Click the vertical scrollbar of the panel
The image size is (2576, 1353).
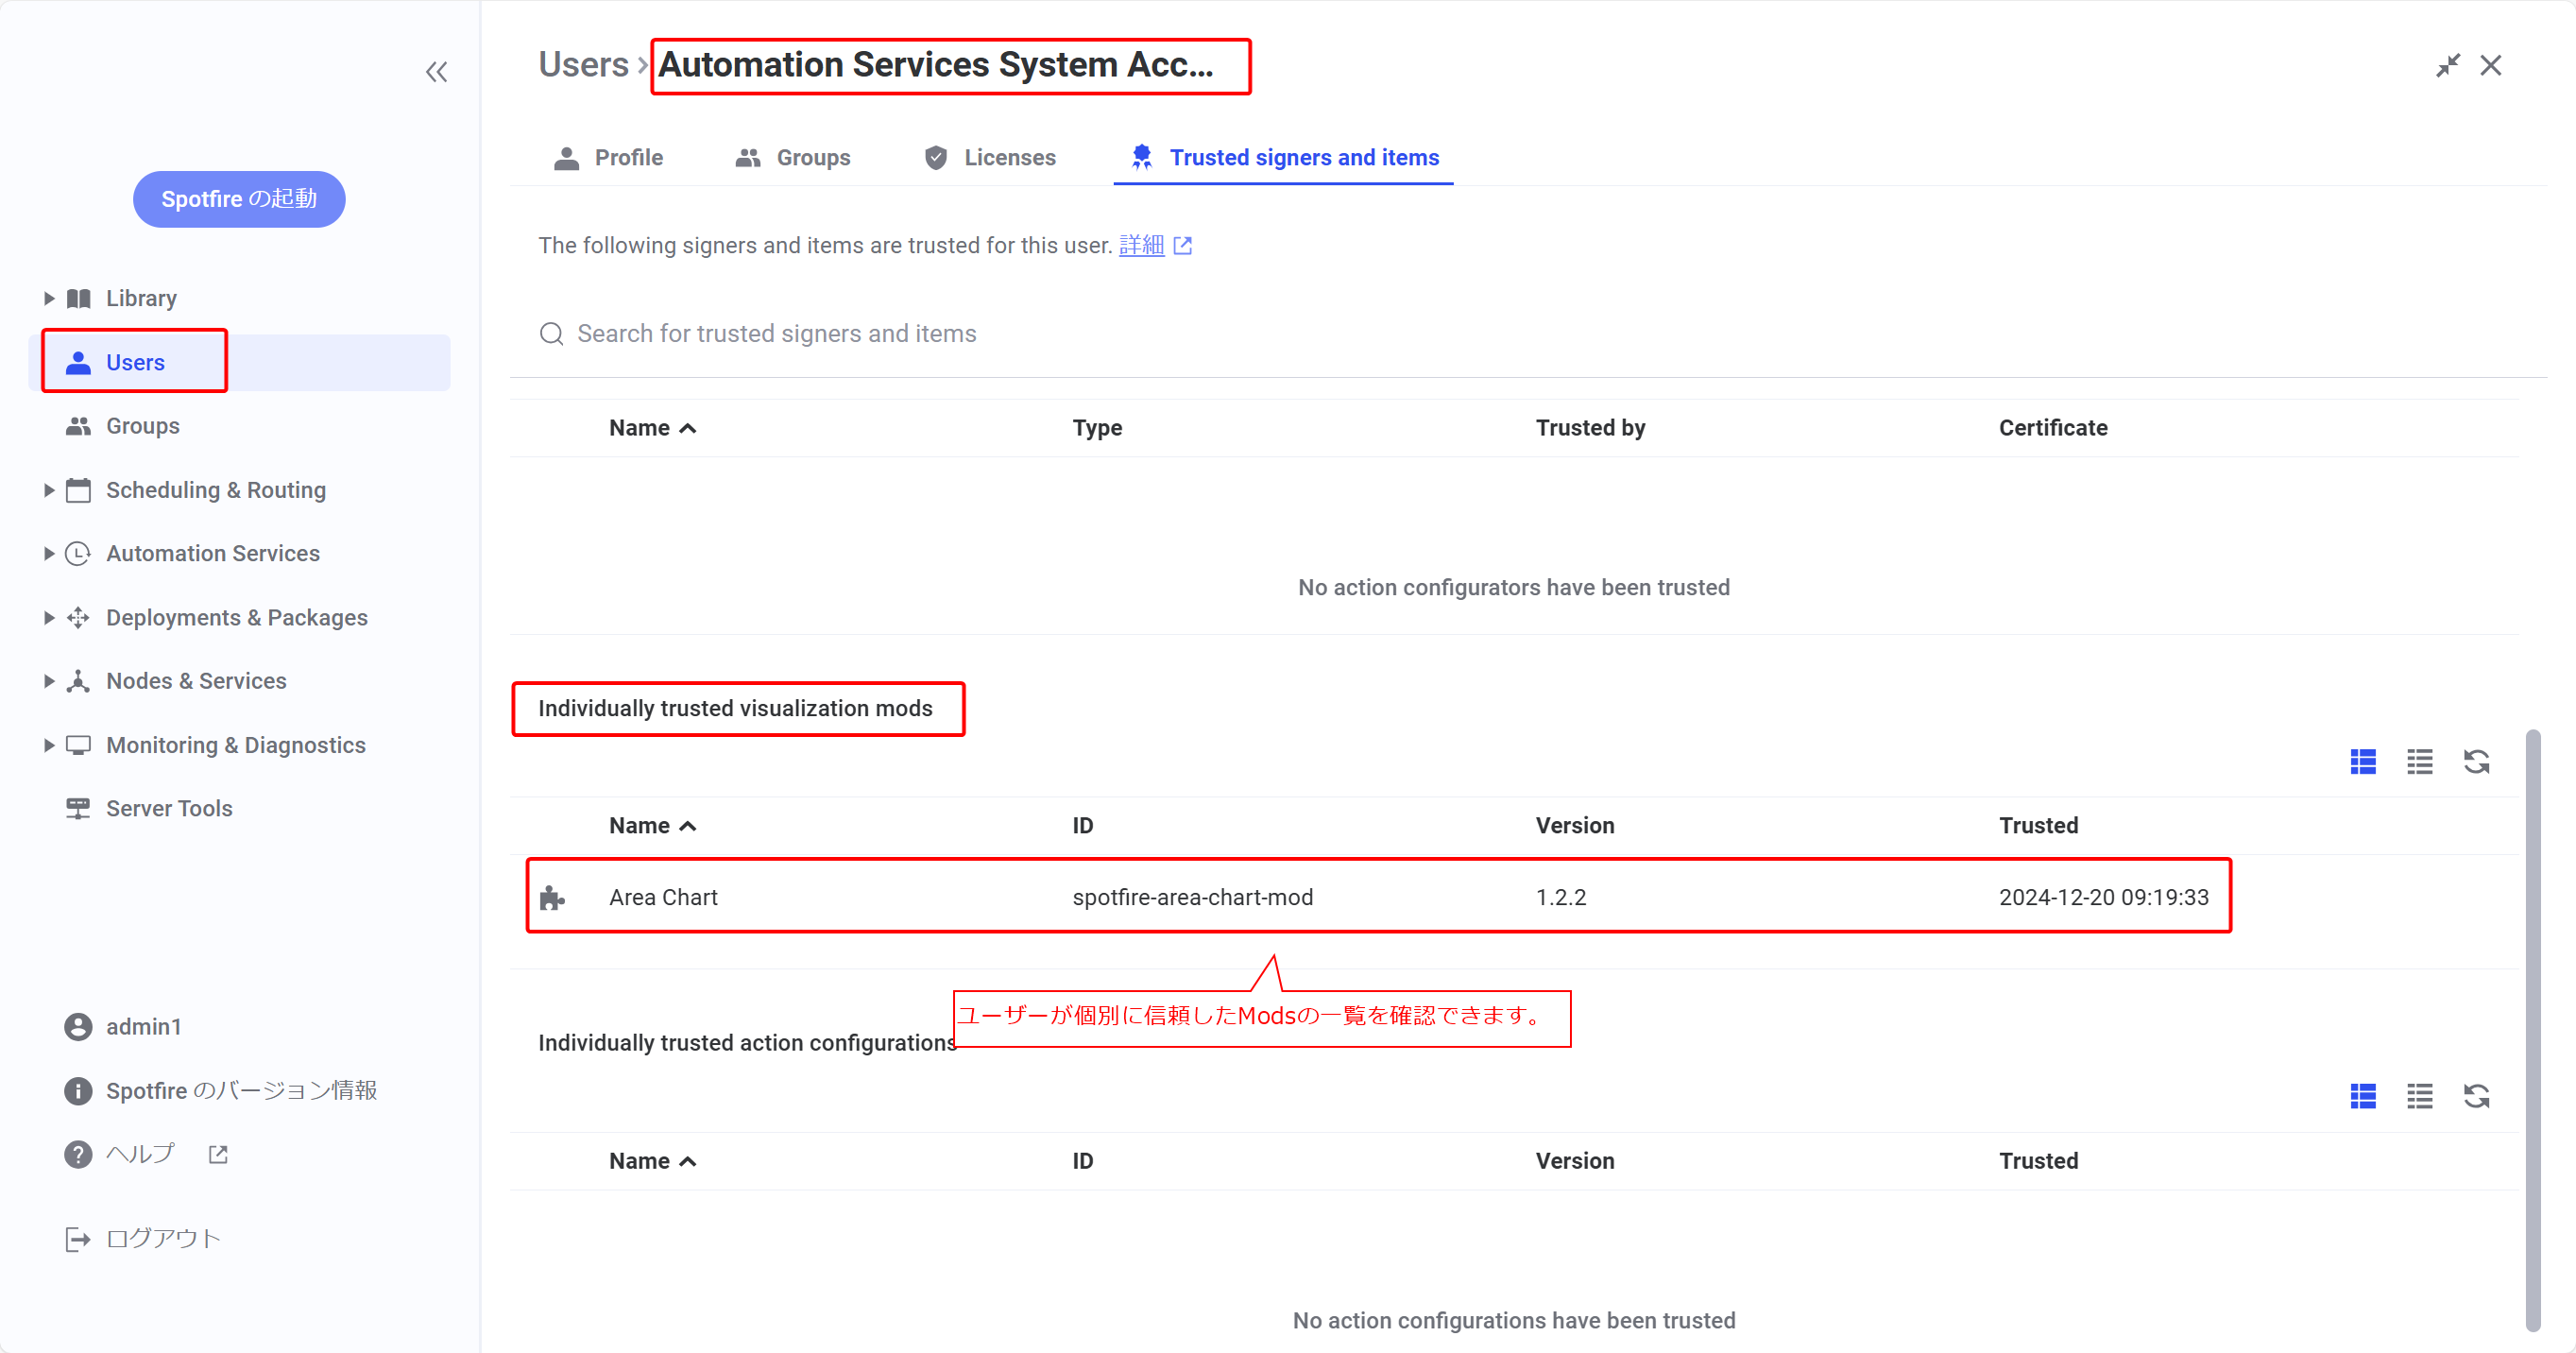point(2532,1031)
